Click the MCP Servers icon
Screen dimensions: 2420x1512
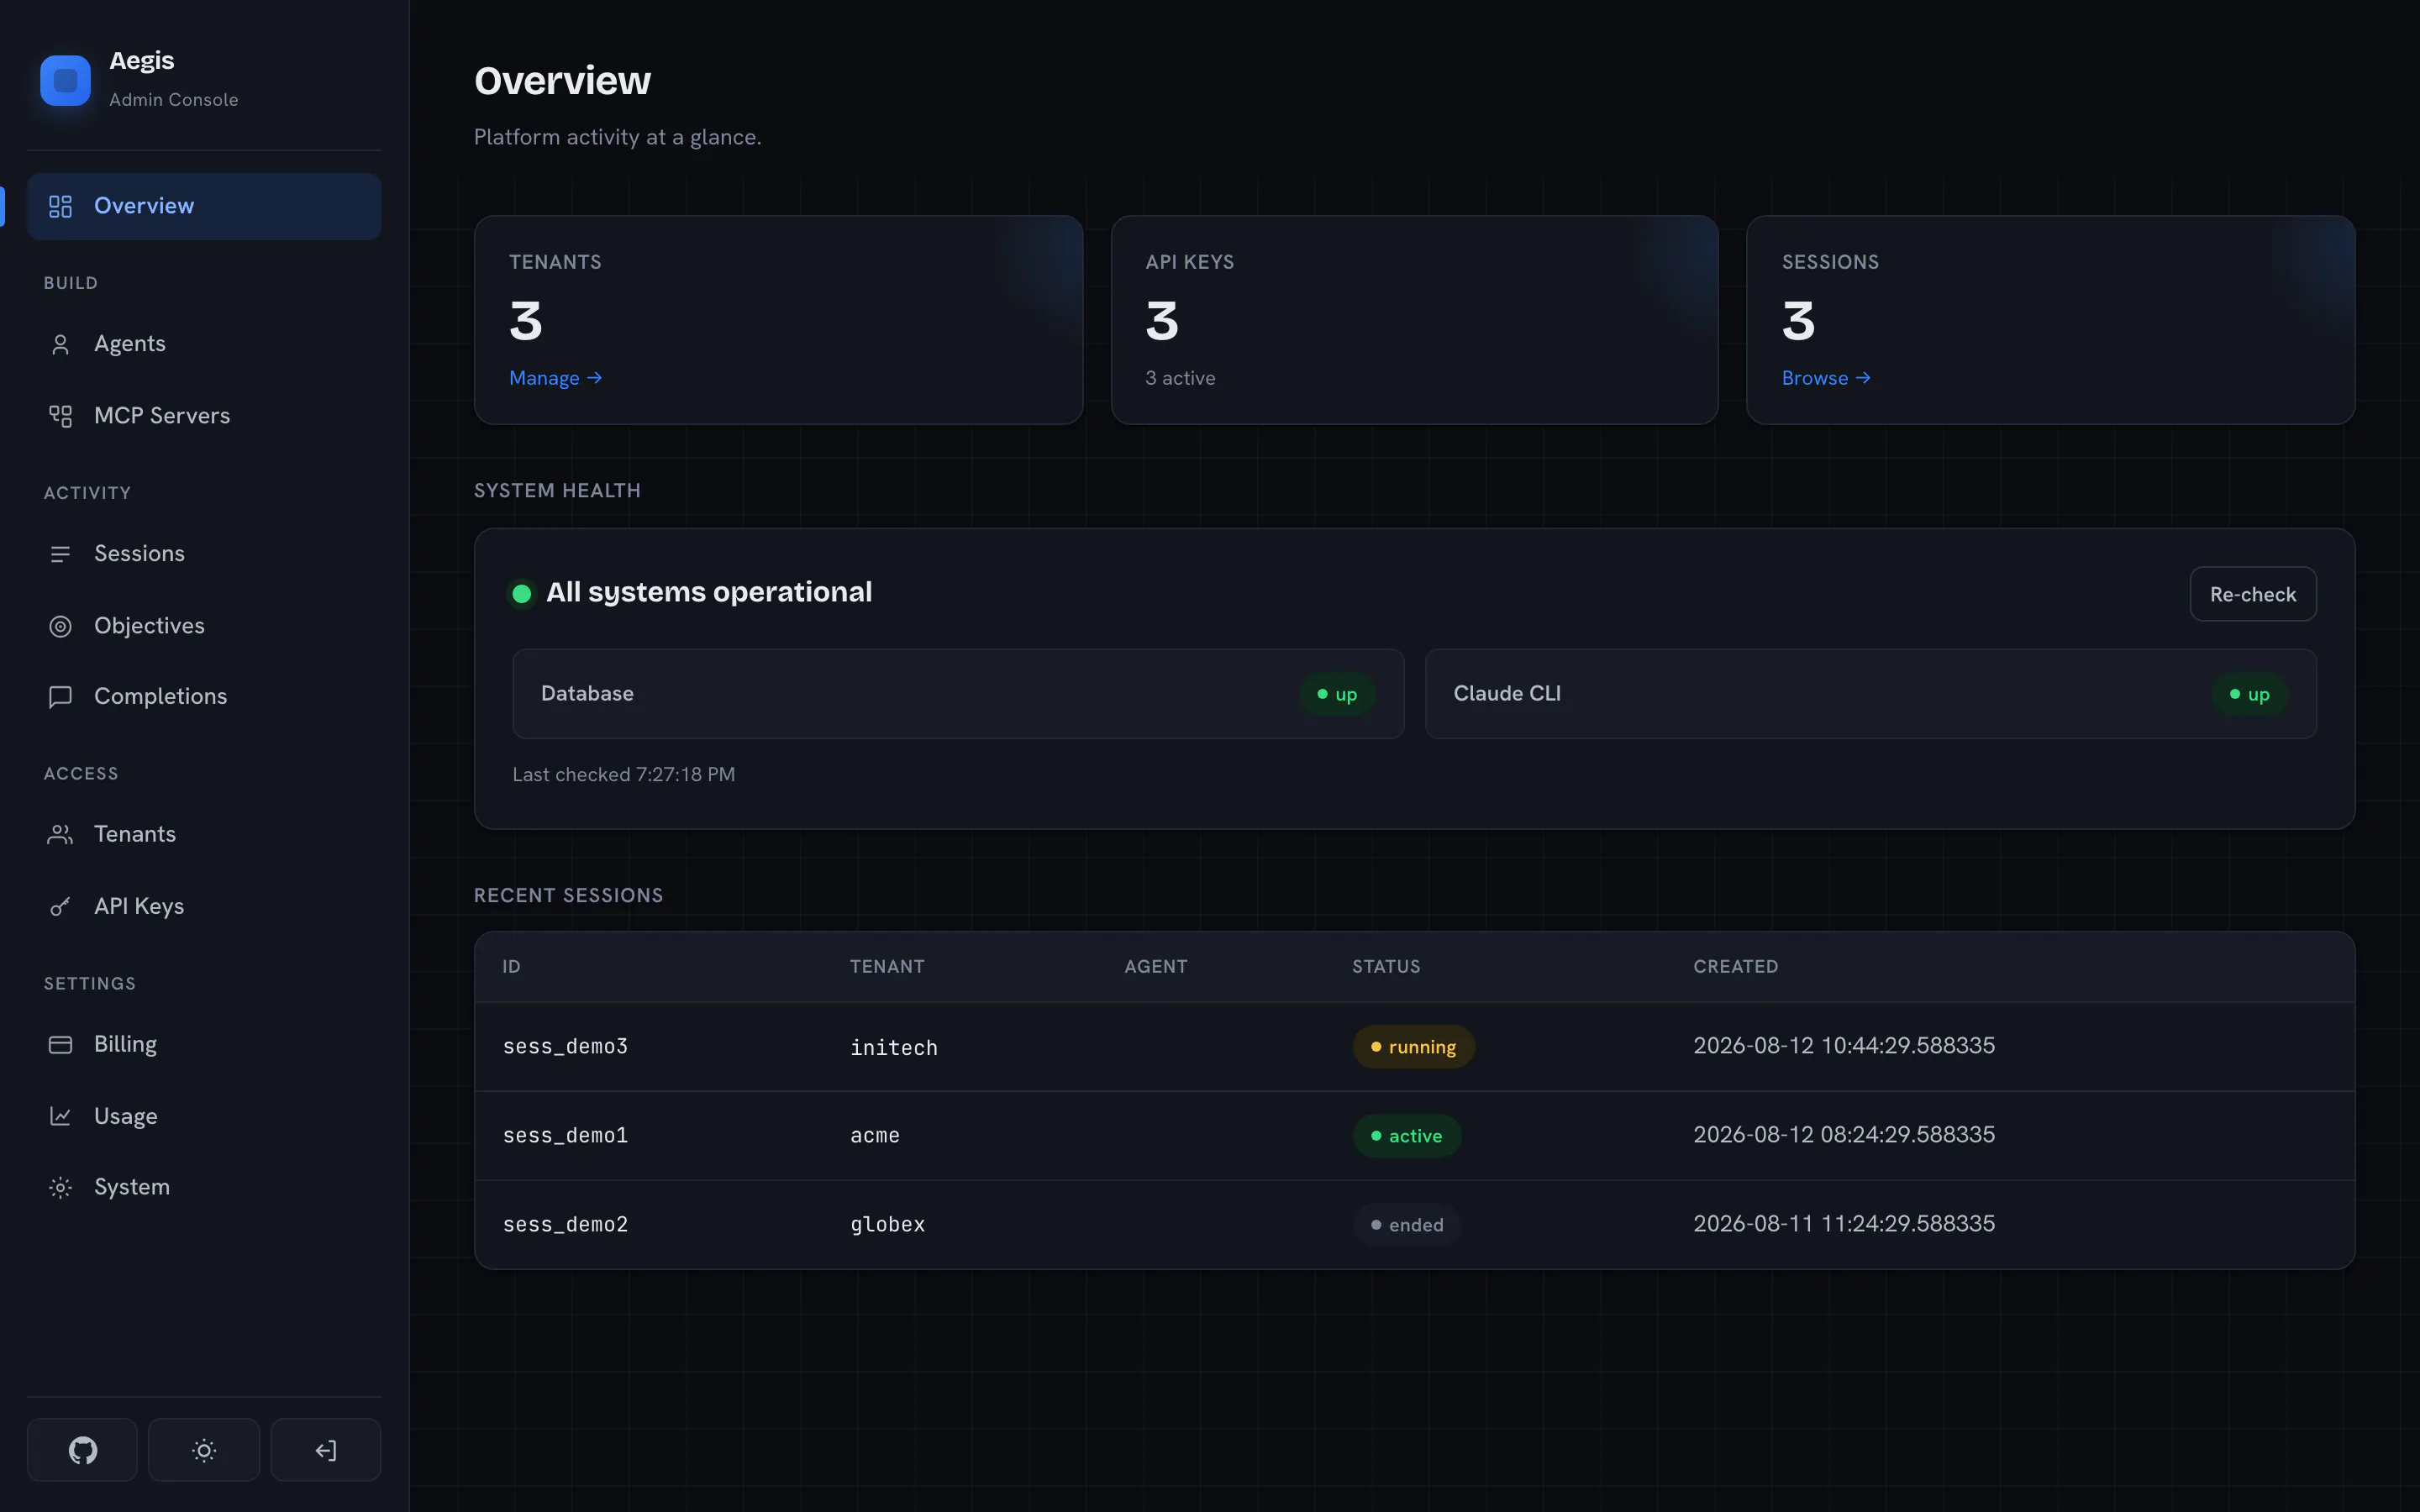point(60,416)
